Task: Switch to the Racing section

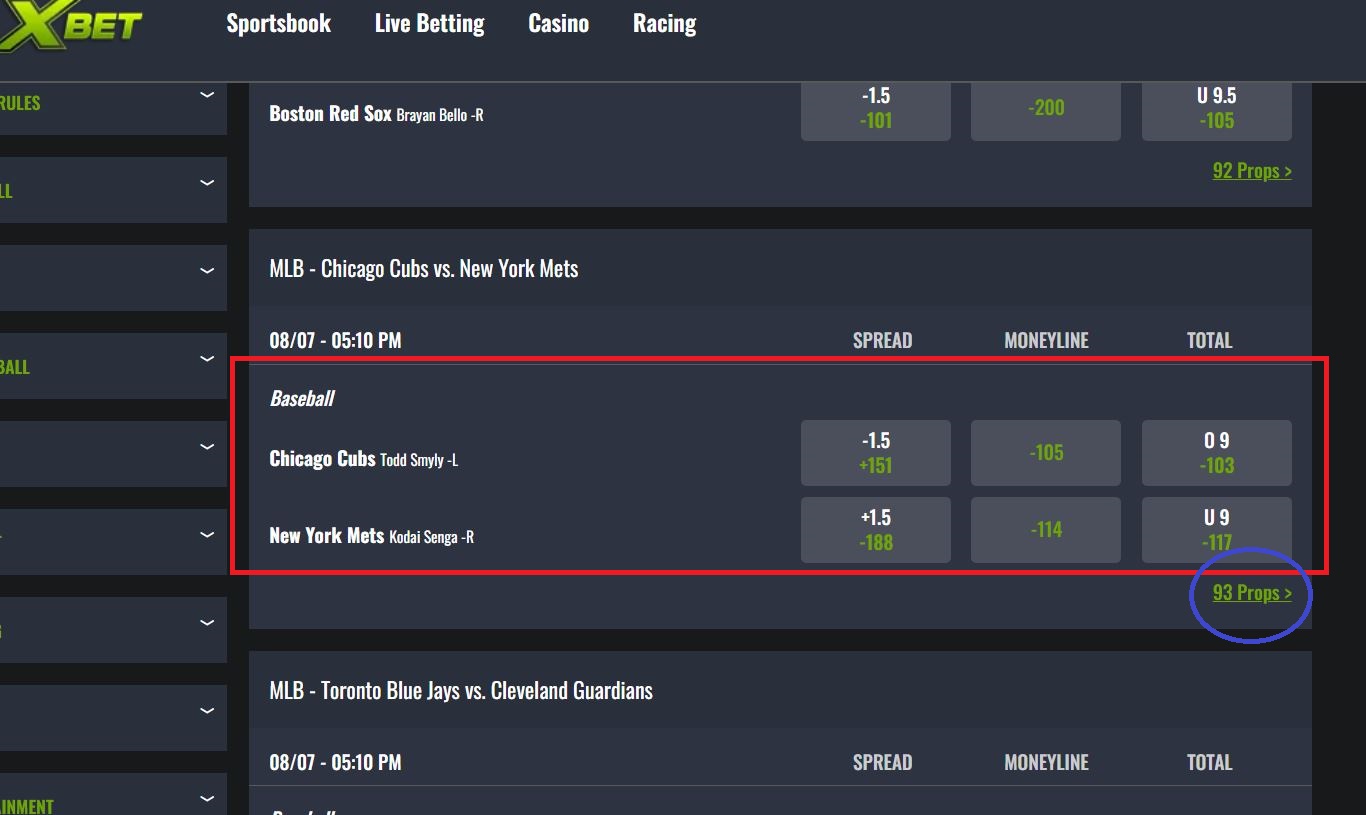Action: pyautogui.click(x=664, y=24)
